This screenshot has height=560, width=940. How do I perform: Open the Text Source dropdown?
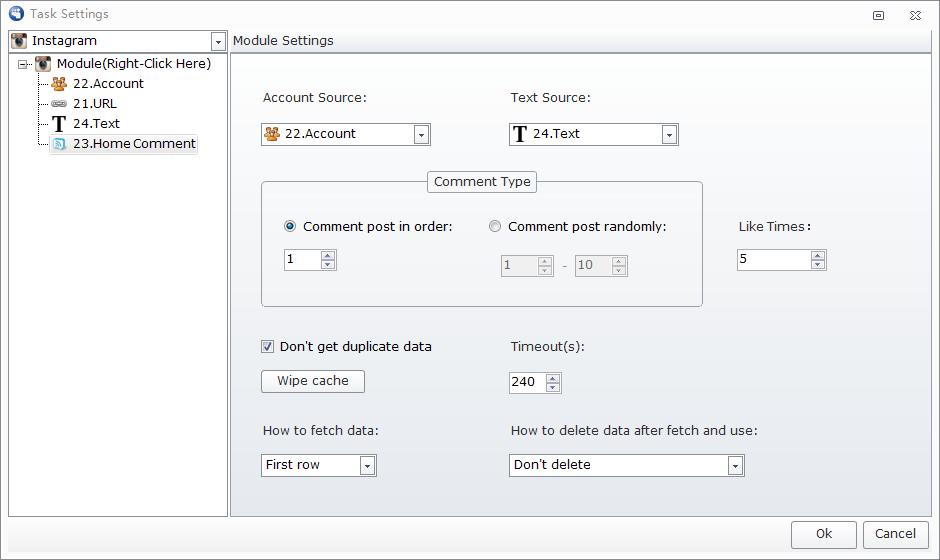(670, 135)
